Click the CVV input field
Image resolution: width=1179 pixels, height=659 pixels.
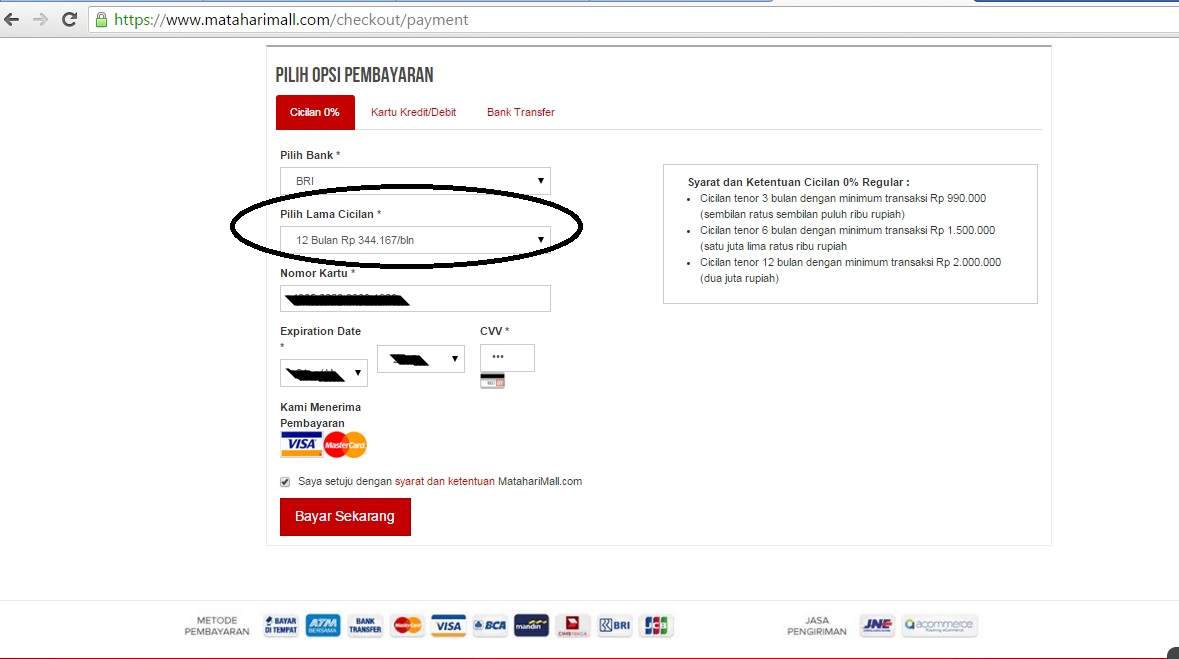point(508,358)
